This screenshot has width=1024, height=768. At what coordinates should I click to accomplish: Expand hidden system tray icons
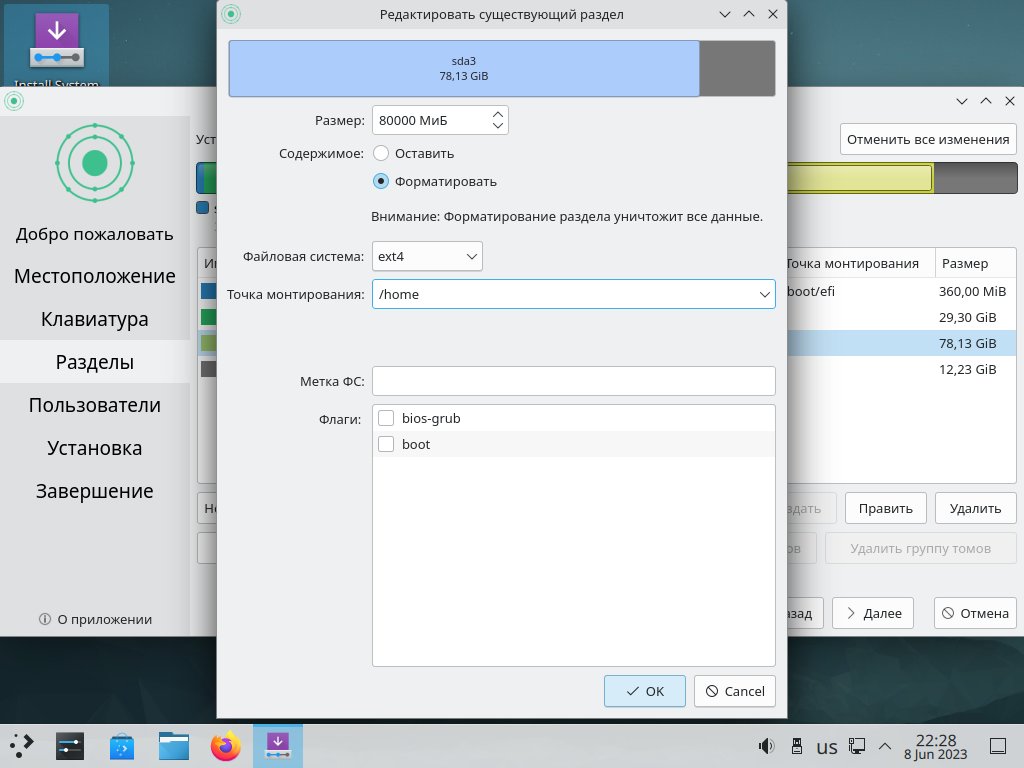(885, 746)
